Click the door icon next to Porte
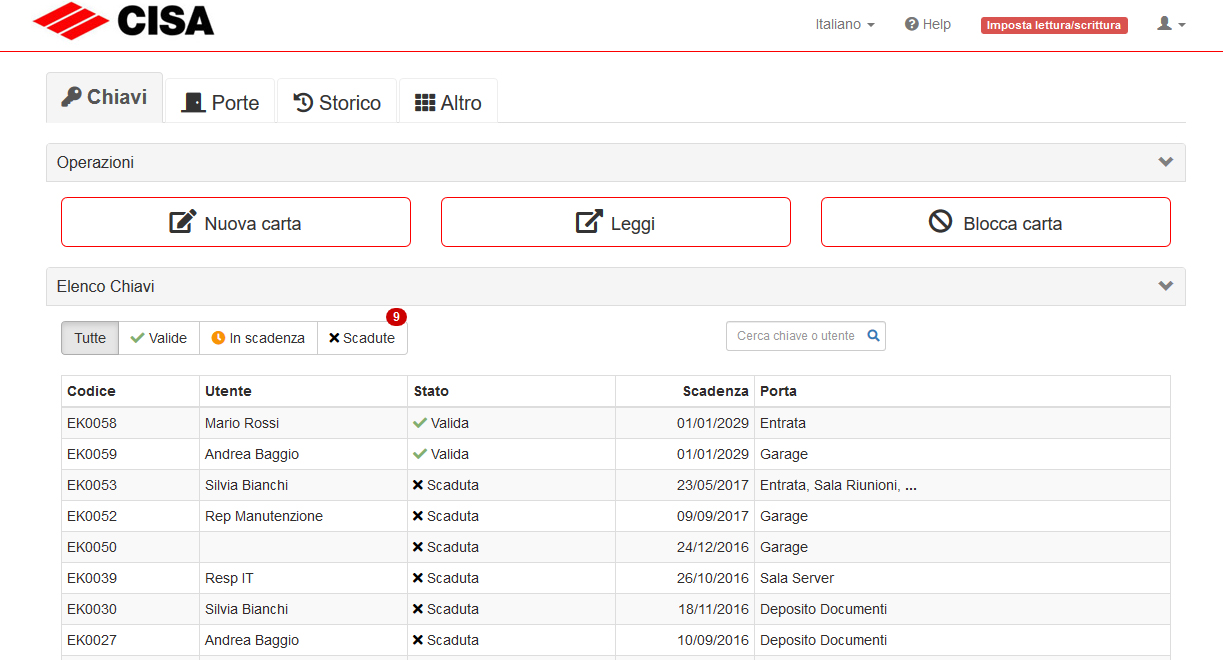The image size is (1223, 660). 193,102
